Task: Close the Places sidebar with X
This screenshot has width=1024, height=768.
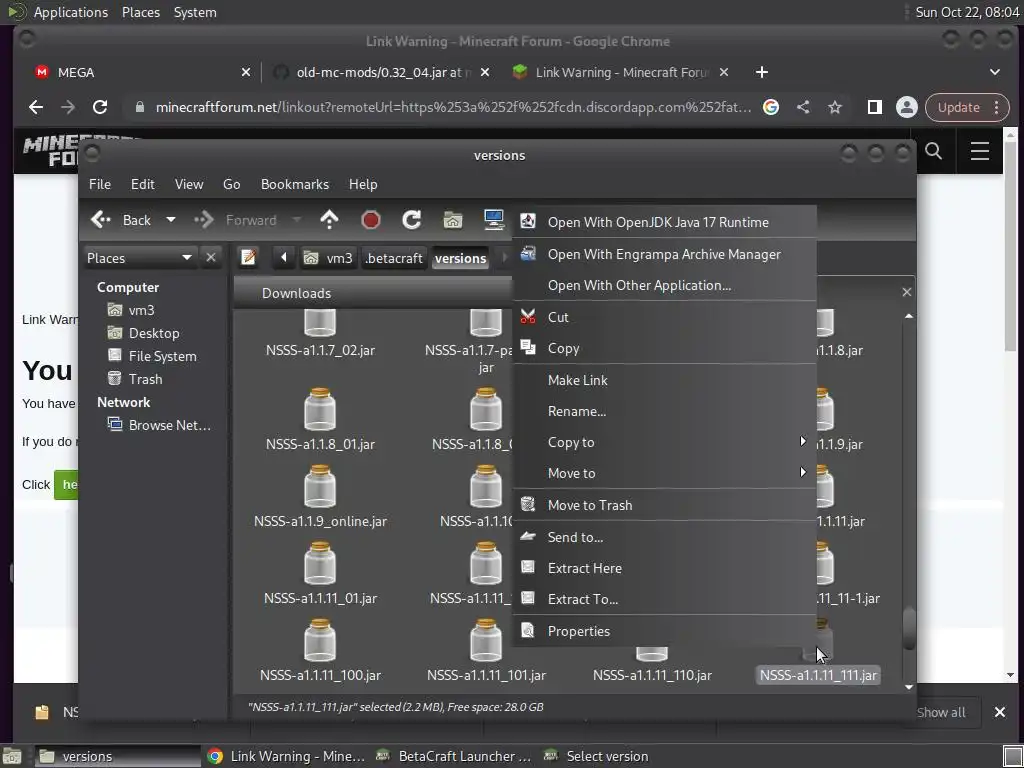Action: click(x=211, y=257)
